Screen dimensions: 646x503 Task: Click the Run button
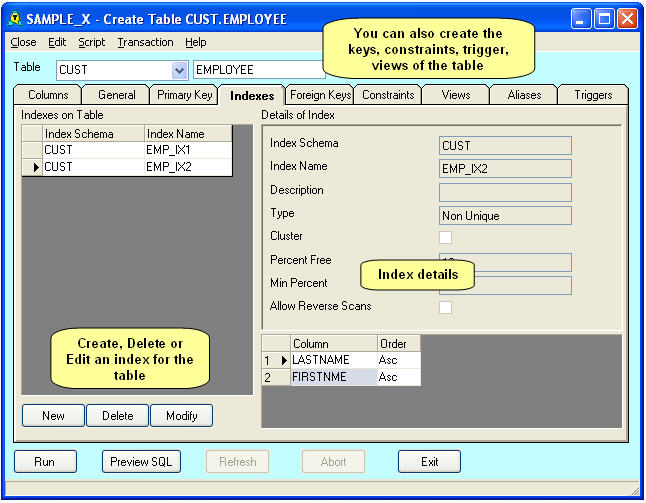tap(45, 462)
